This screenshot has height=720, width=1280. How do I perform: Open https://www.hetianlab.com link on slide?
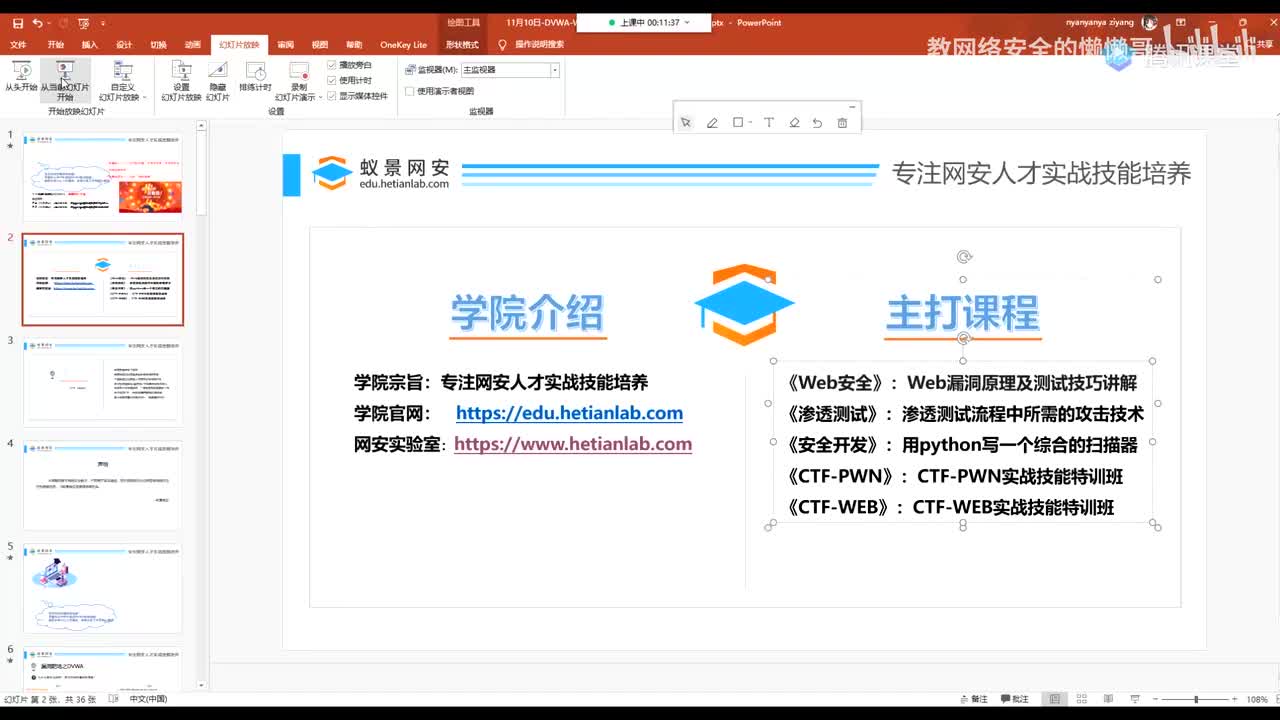(x=573, y=443)
